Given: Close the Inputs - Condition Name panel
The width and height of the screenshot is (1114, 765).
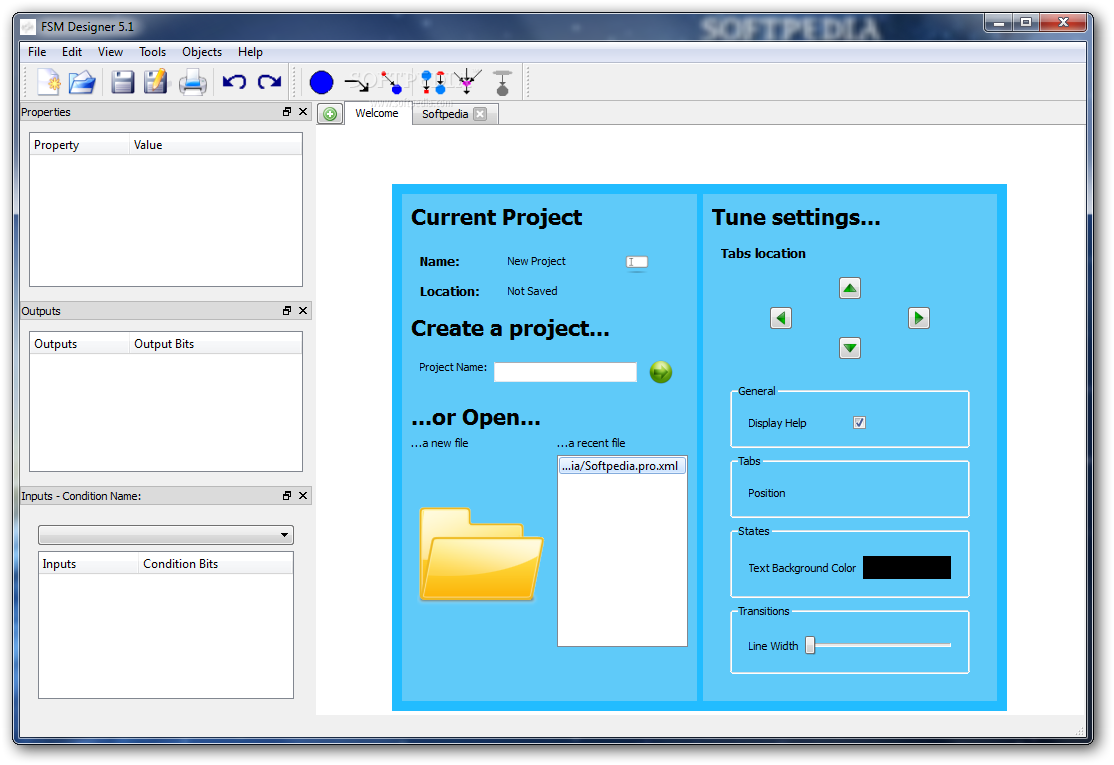Looking at the screenshot, I should [x=303, y=495].
